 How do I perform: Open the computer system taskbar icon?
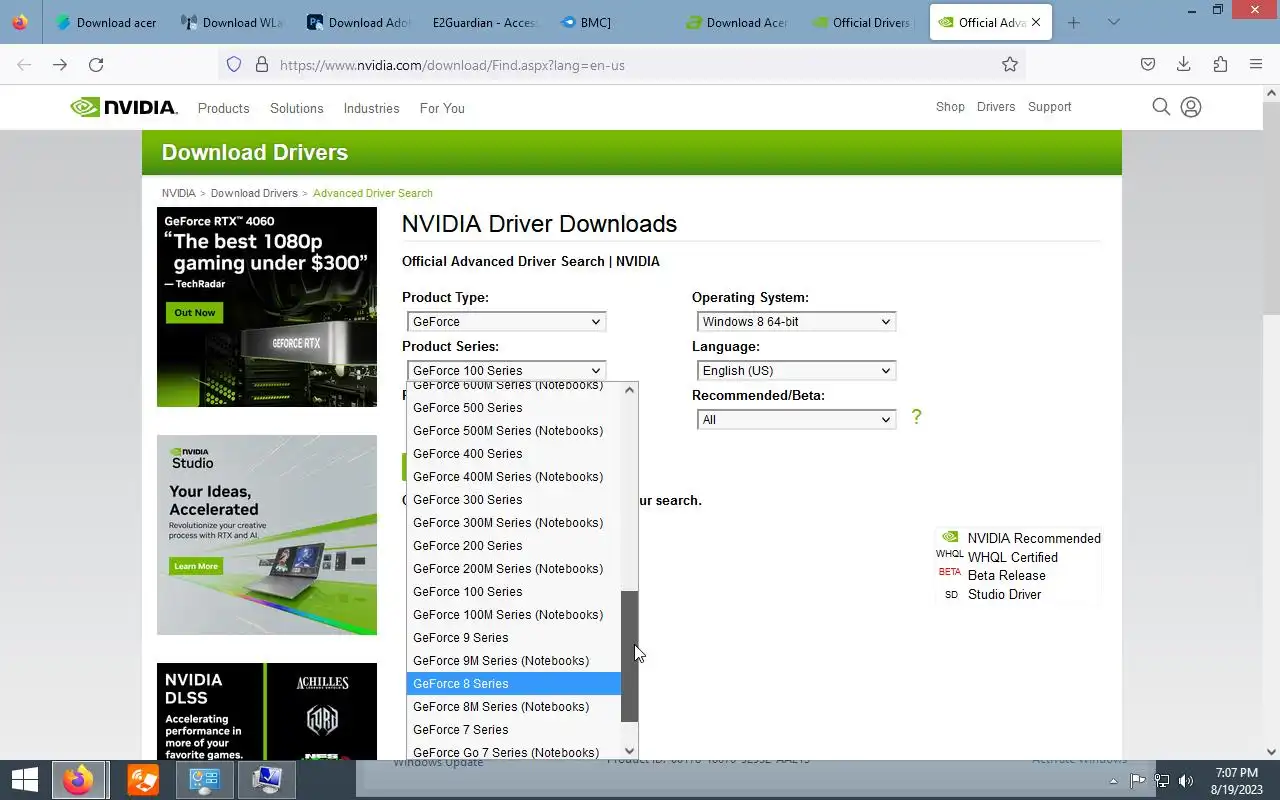tap(267, 779)
